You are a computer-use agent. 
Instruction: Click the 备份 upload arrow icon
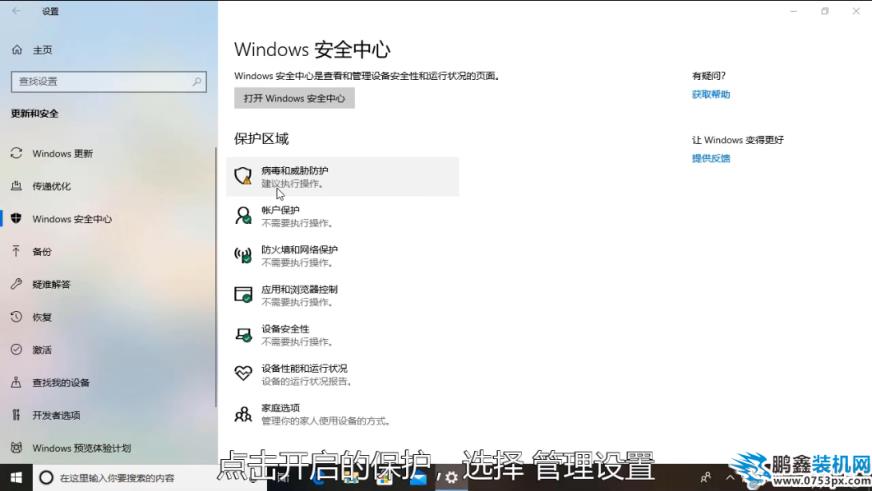pyautogui.click(x=16, y=251)
